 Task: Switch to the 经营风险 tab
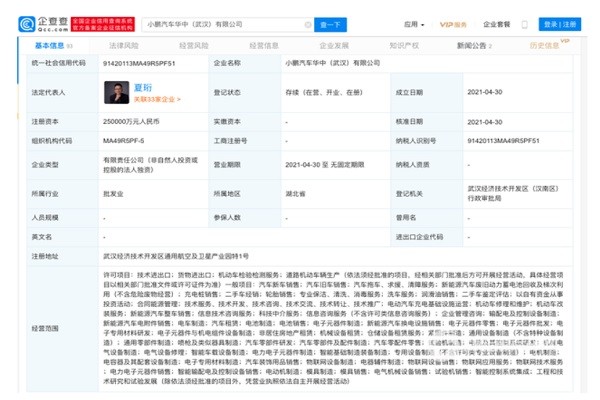194,46
